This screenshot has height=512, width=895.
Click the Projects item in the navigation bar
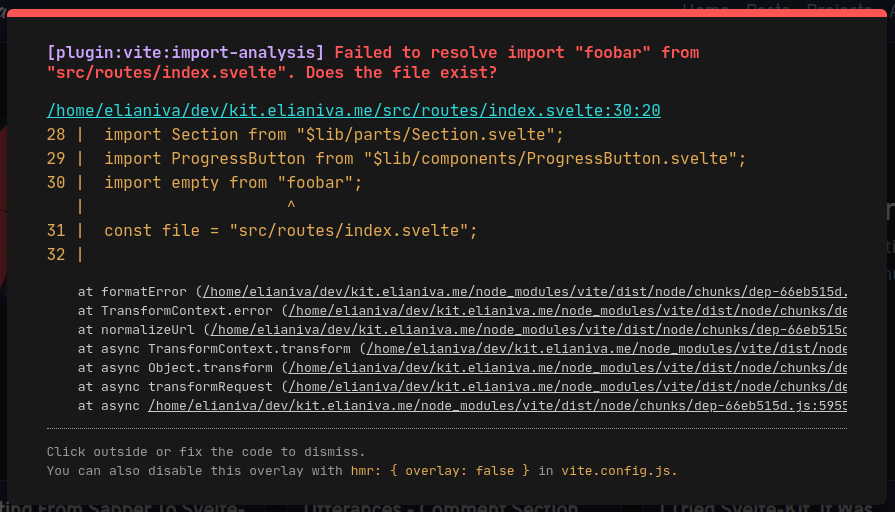tap(839, 9)
